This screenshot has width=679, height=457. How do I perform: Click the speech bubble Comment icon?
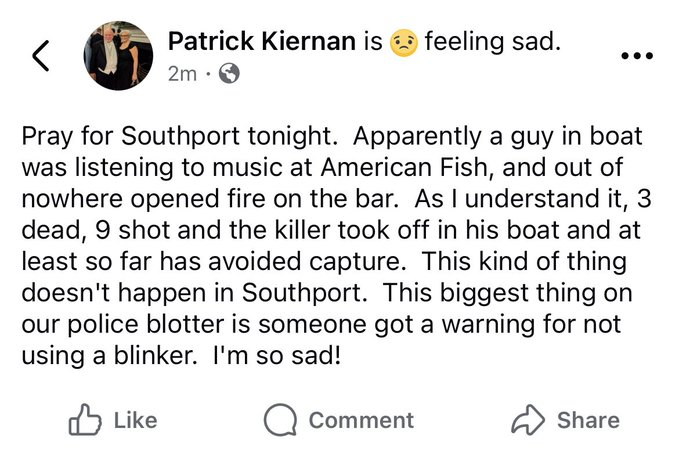coord(280,419)
